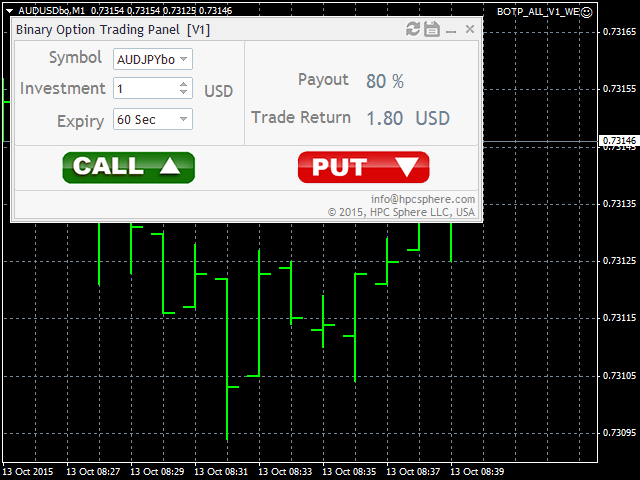Click the Binary Option Trading Panel [V1] title

[113, 30]
